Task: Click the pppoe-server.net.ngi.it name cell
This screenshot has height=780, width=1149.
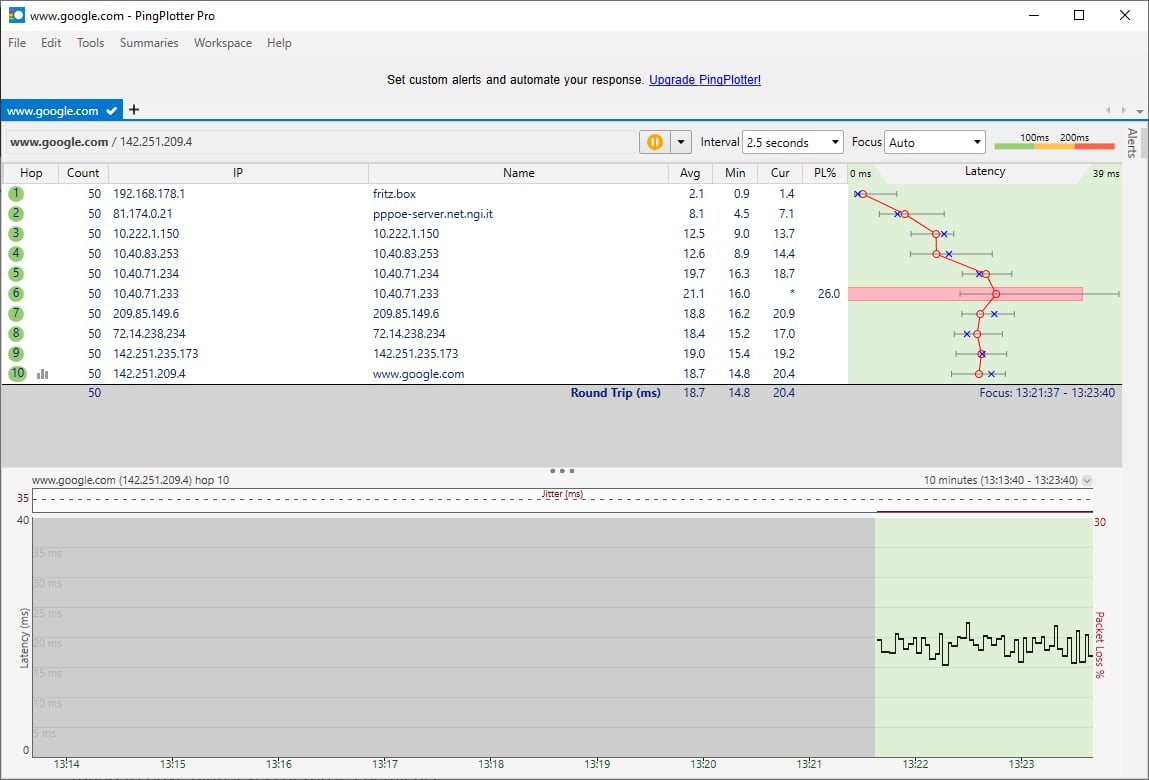Action: [433, 214]
